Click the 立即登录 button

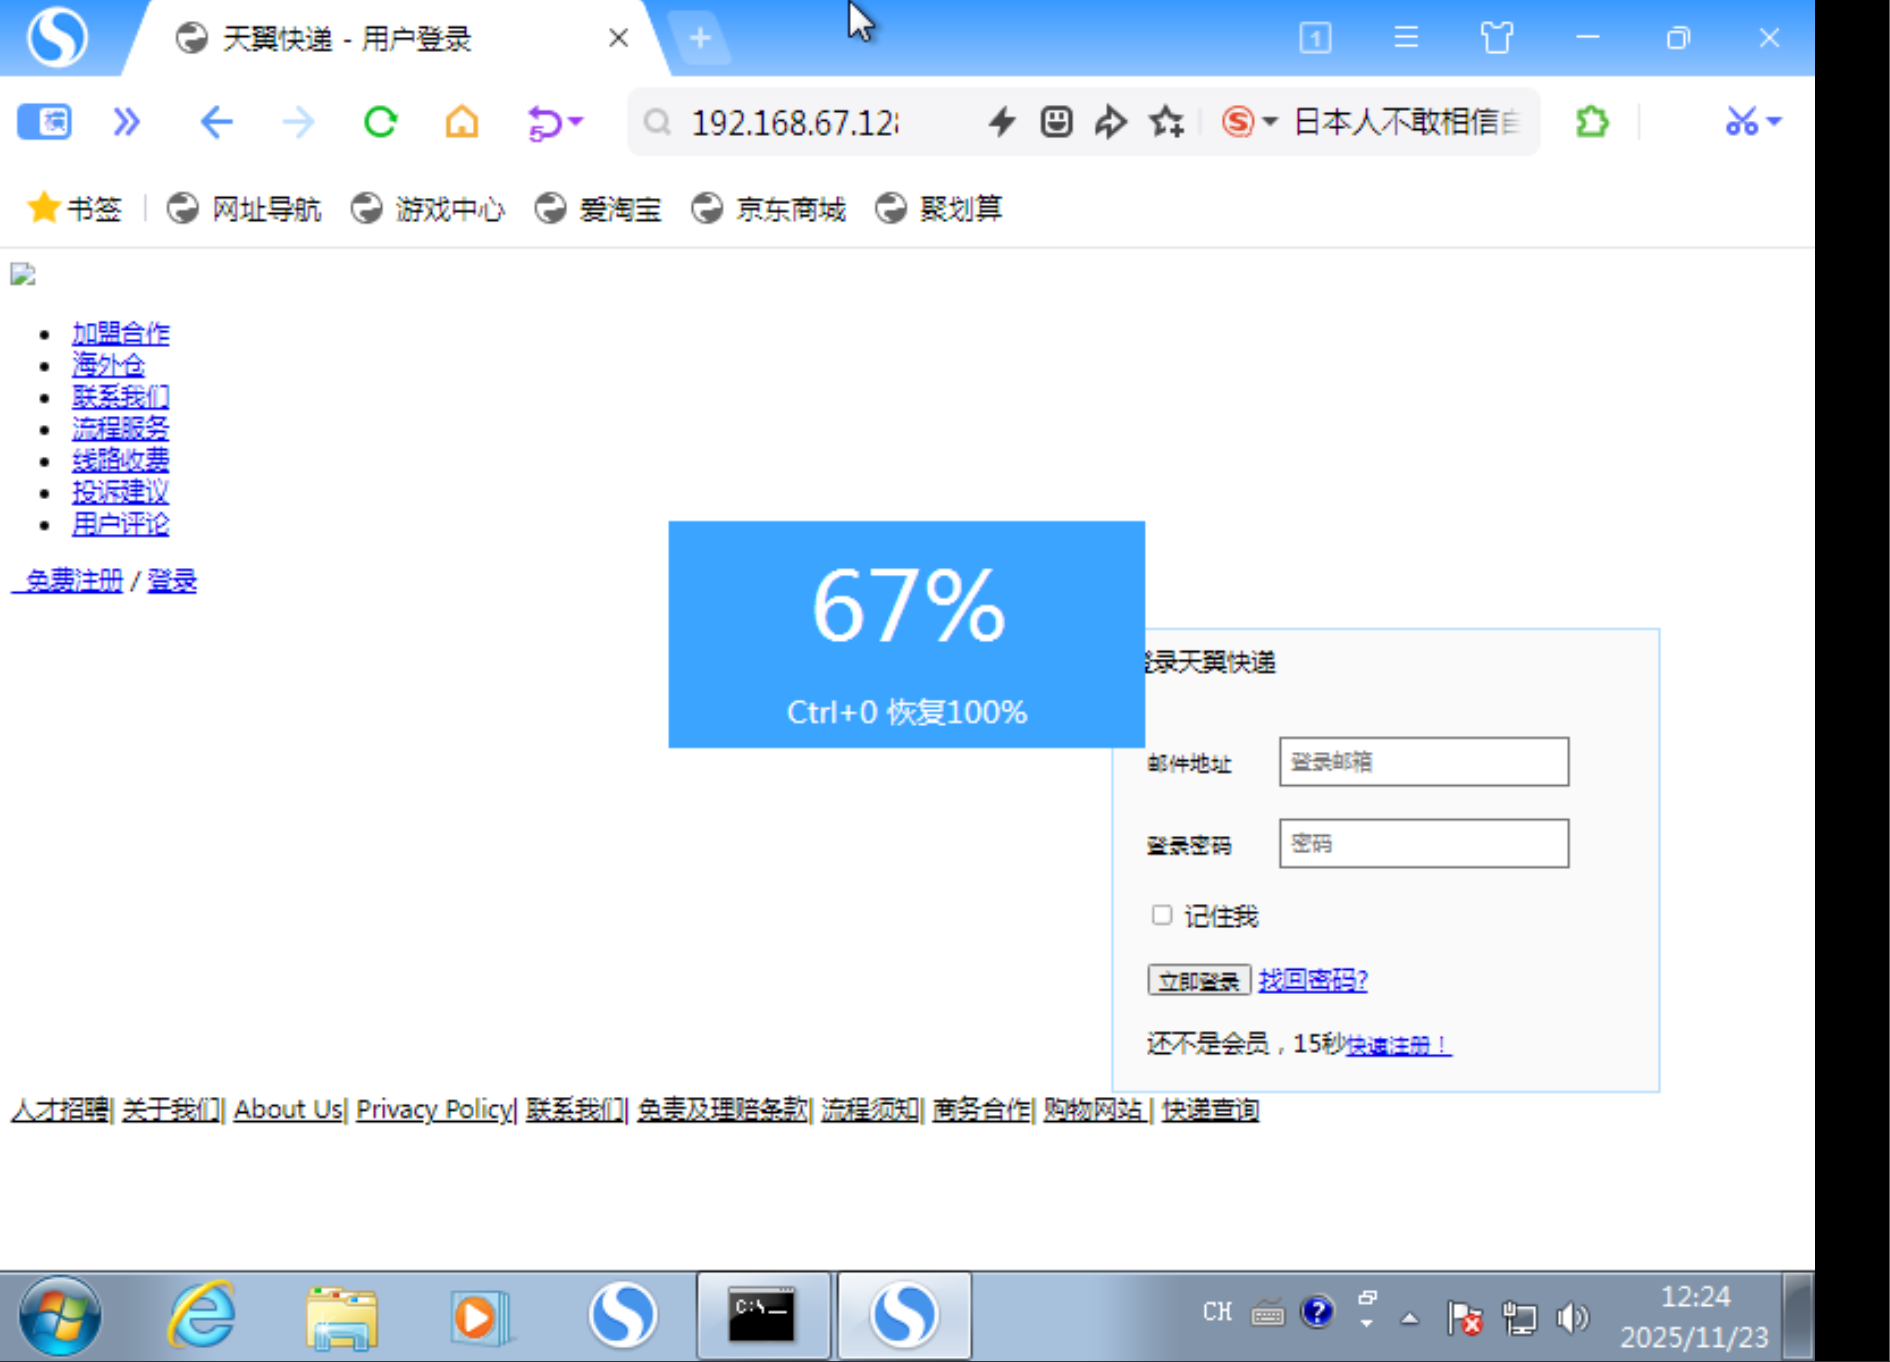click(1198, 981)
